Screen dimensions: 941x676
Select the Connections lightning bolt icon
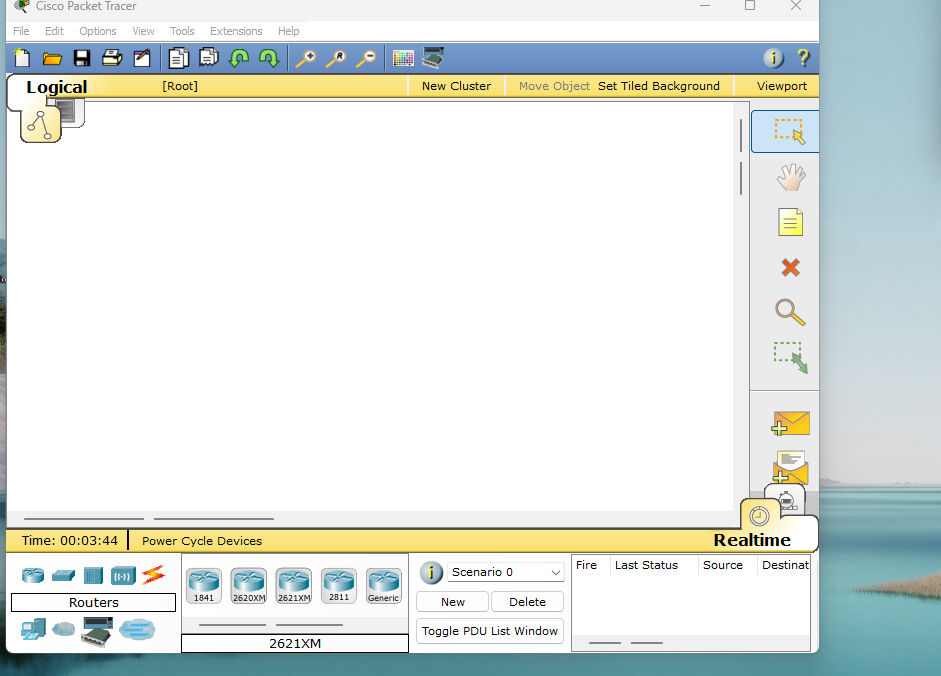(x=154, y=575)
